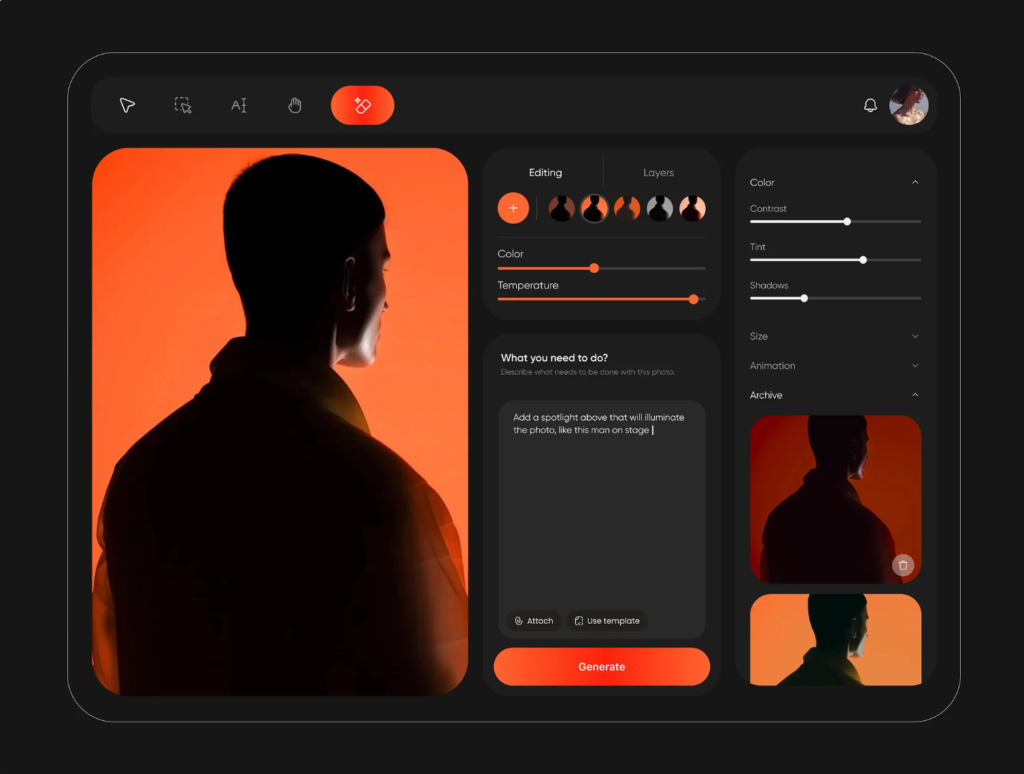Delete archived image with trash icon
1024x774 pixels.
pos(903,565)
